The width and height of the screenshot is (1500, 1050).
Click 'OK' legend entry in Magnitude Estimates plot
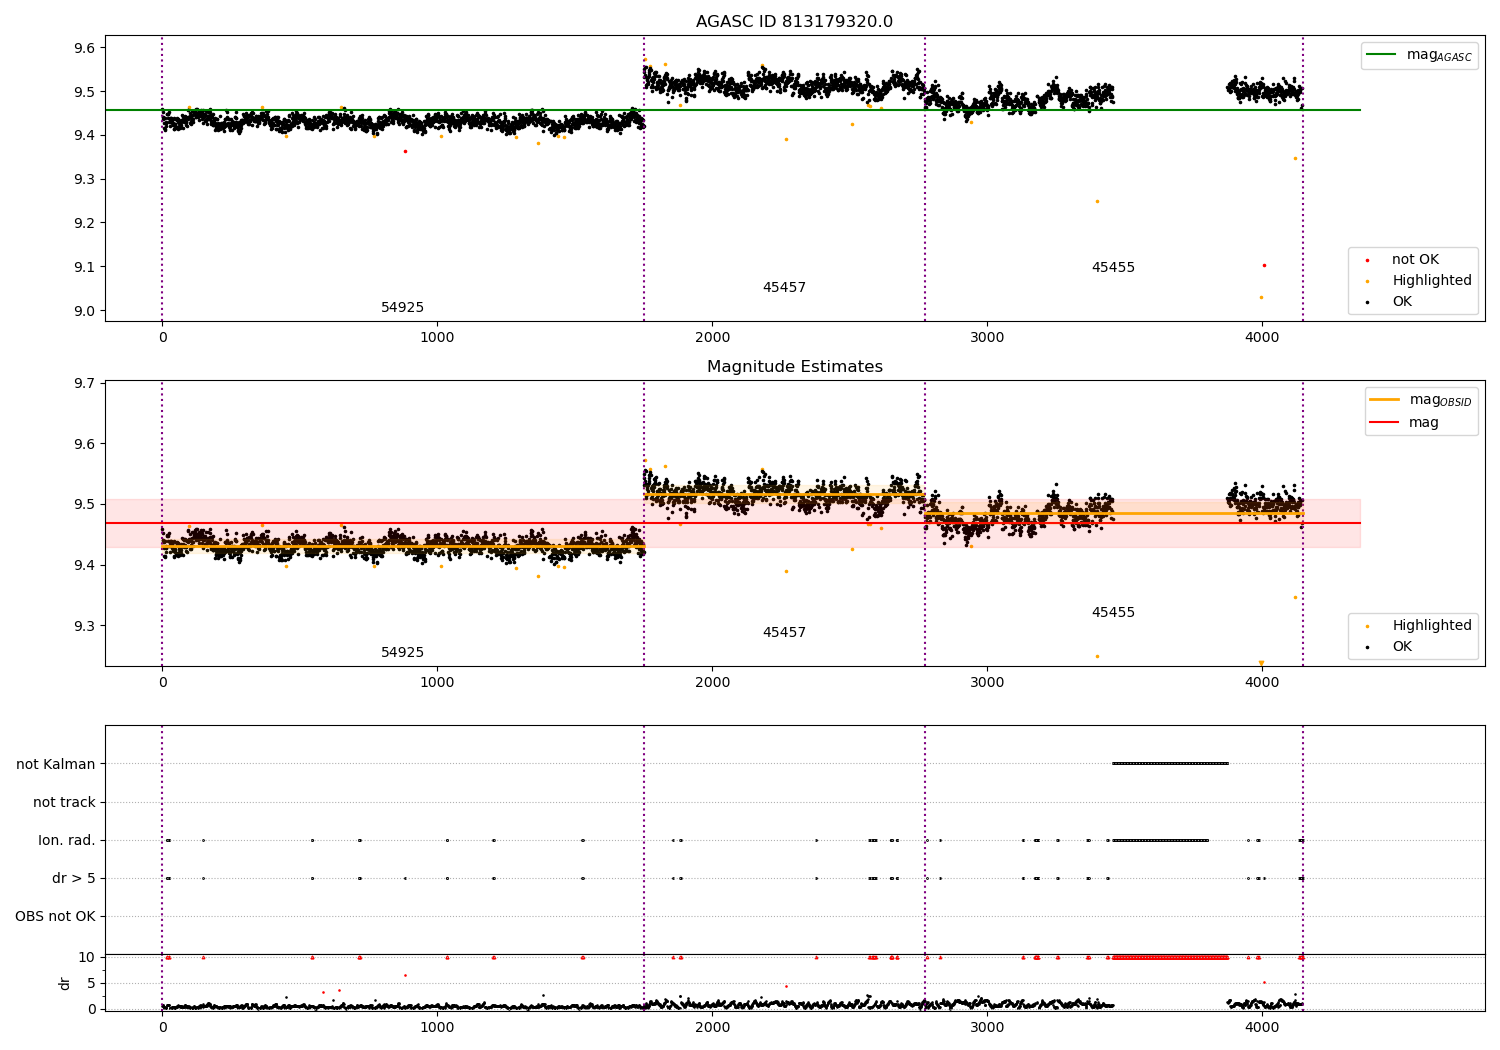tap(1402, 647)
